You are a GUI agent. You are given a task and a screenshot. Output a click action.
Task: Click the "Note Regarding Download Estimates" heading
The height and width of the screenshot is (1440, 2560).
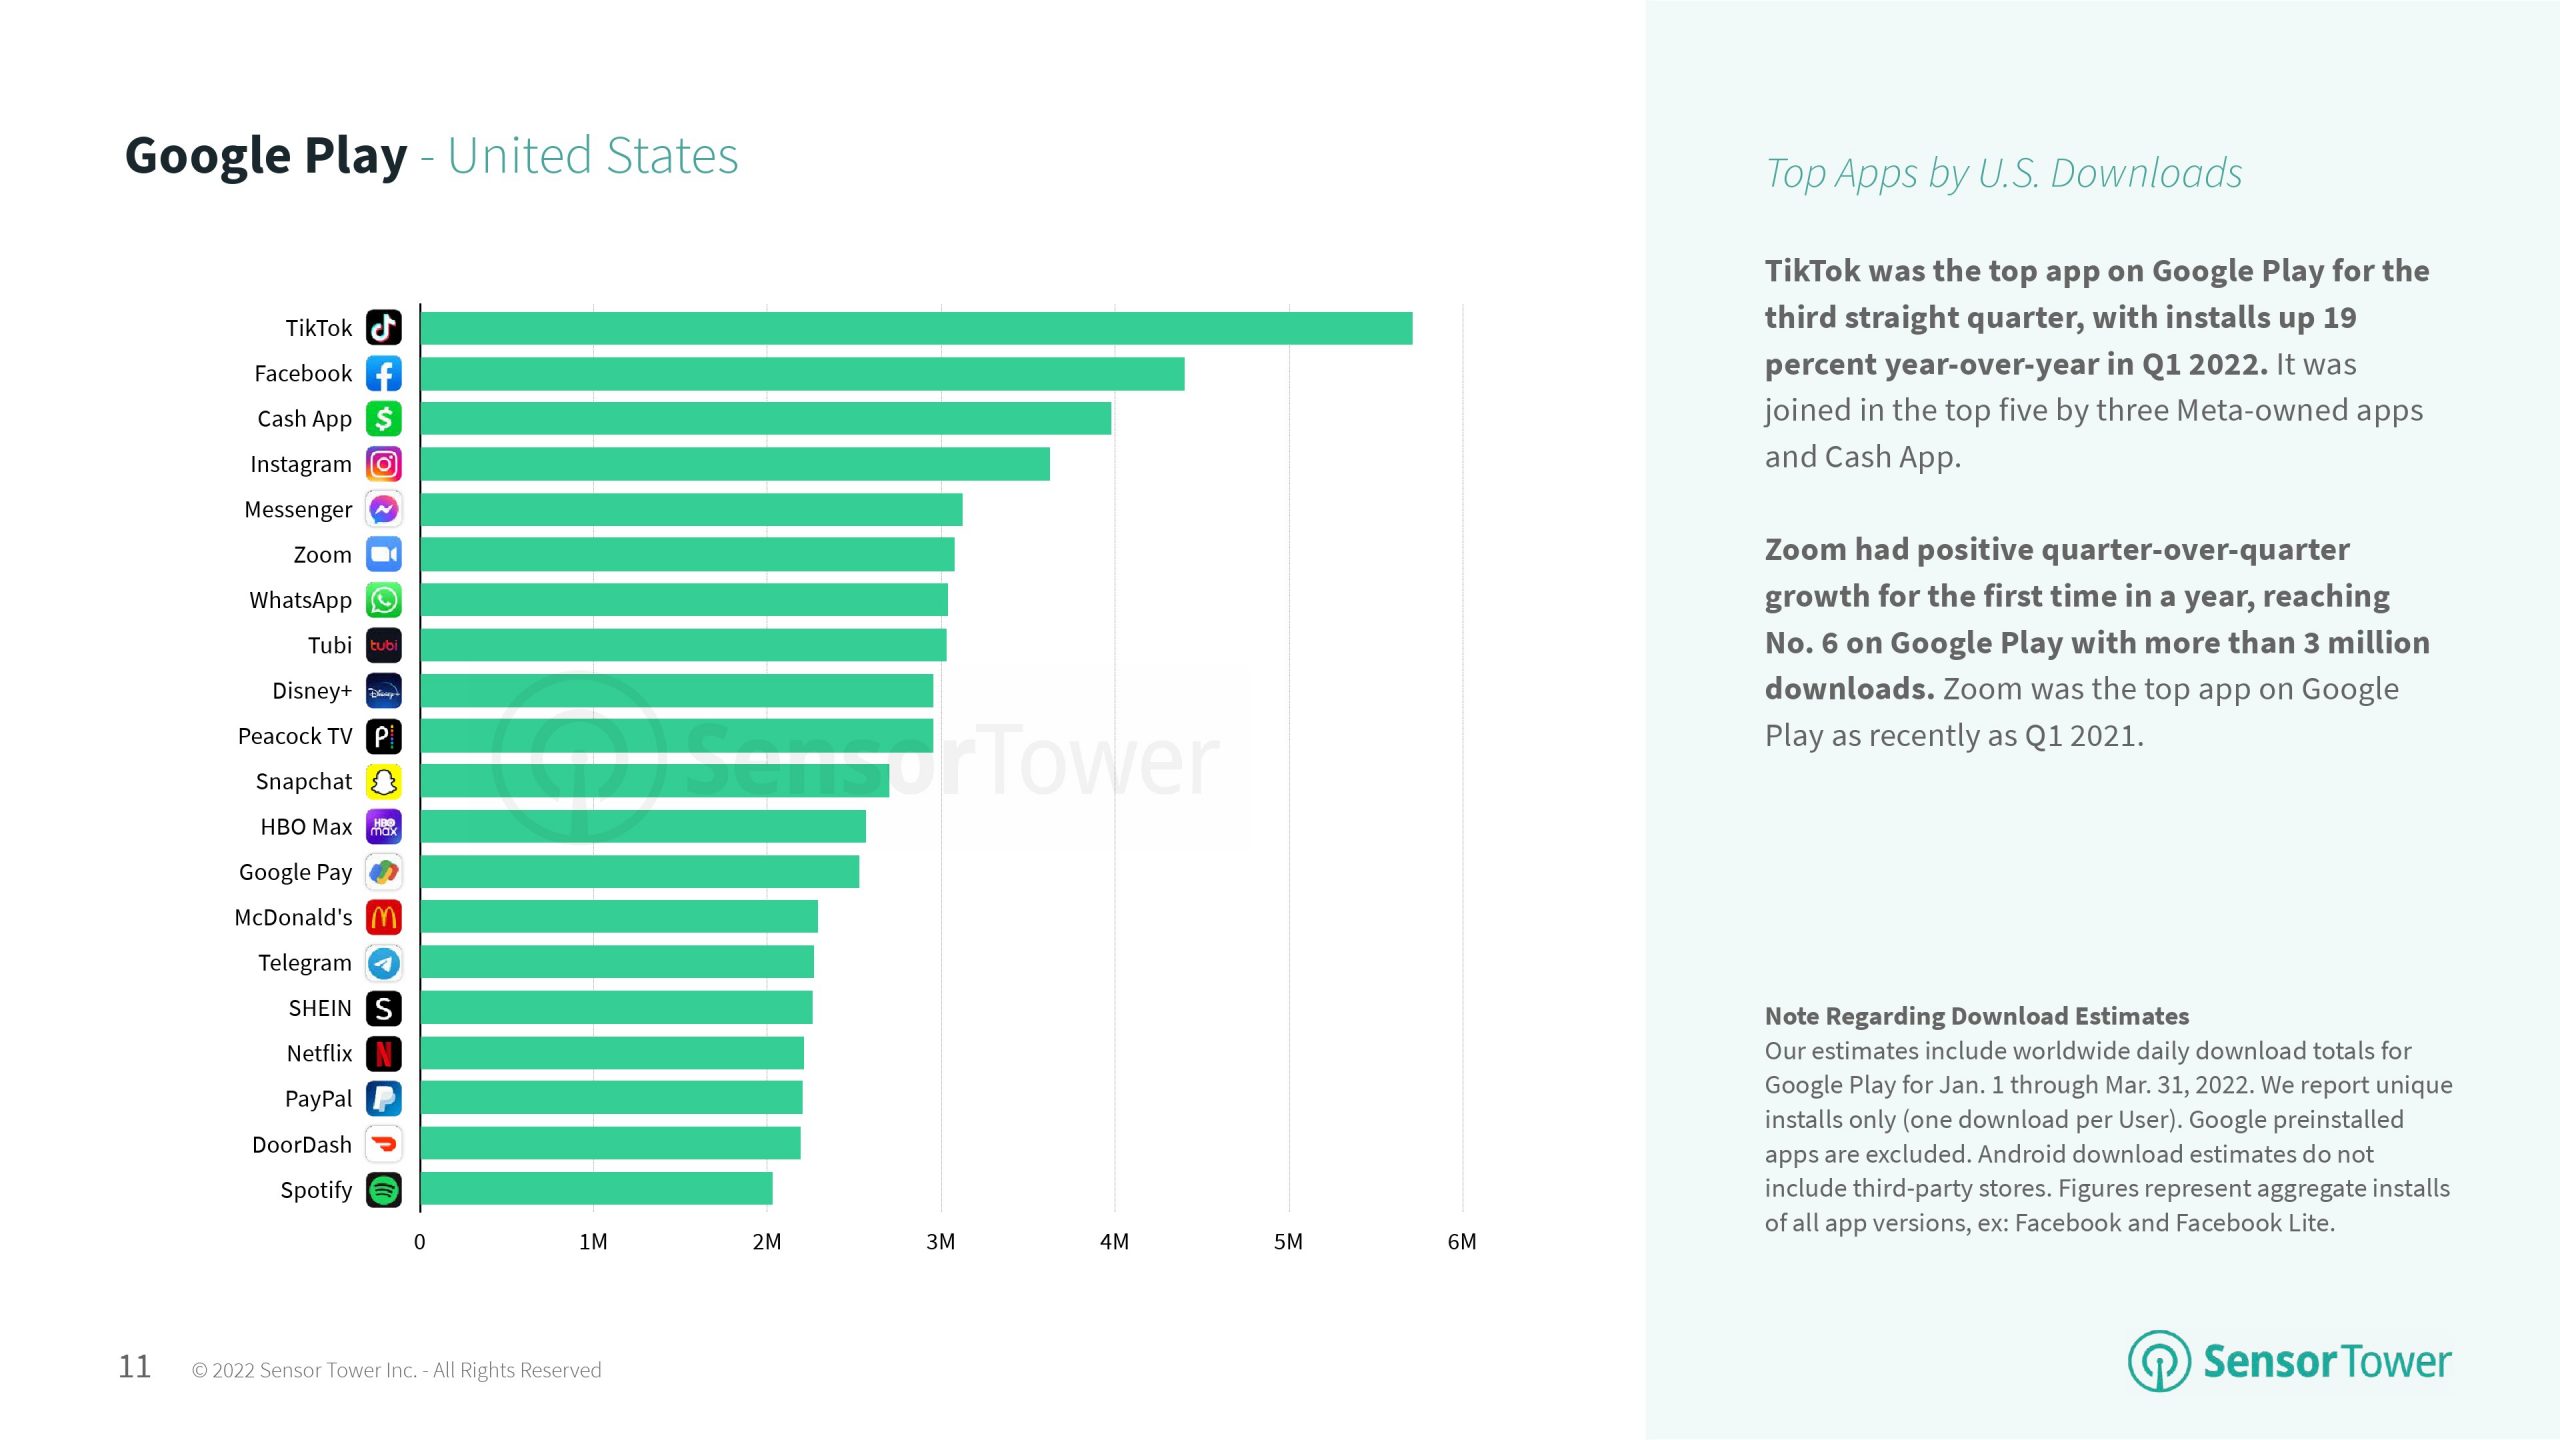pos(1976,1016)
